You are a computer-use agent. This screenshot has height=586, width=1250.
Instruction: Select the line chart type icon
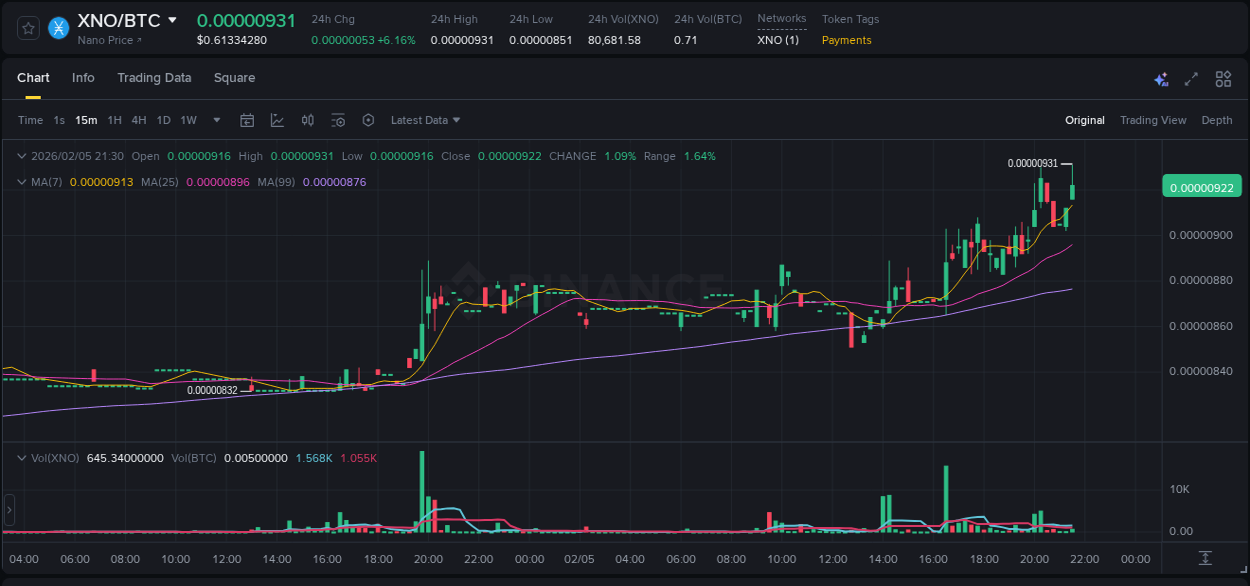279,120
